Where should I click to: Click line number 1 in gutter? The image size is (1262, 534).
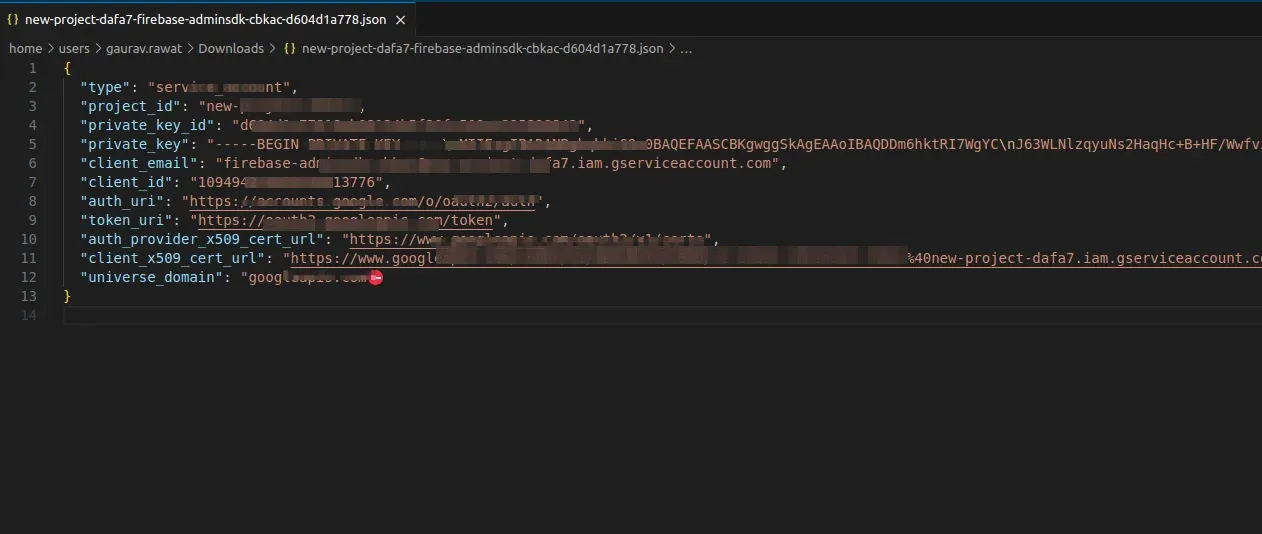click(x=33, y=68)
